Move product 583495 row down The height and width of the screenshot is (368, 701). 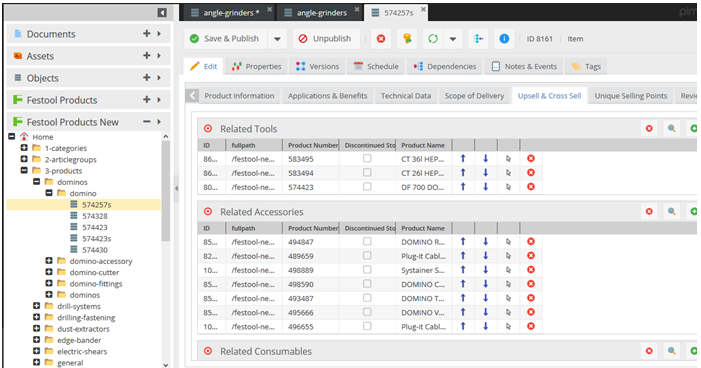(486, 158)
